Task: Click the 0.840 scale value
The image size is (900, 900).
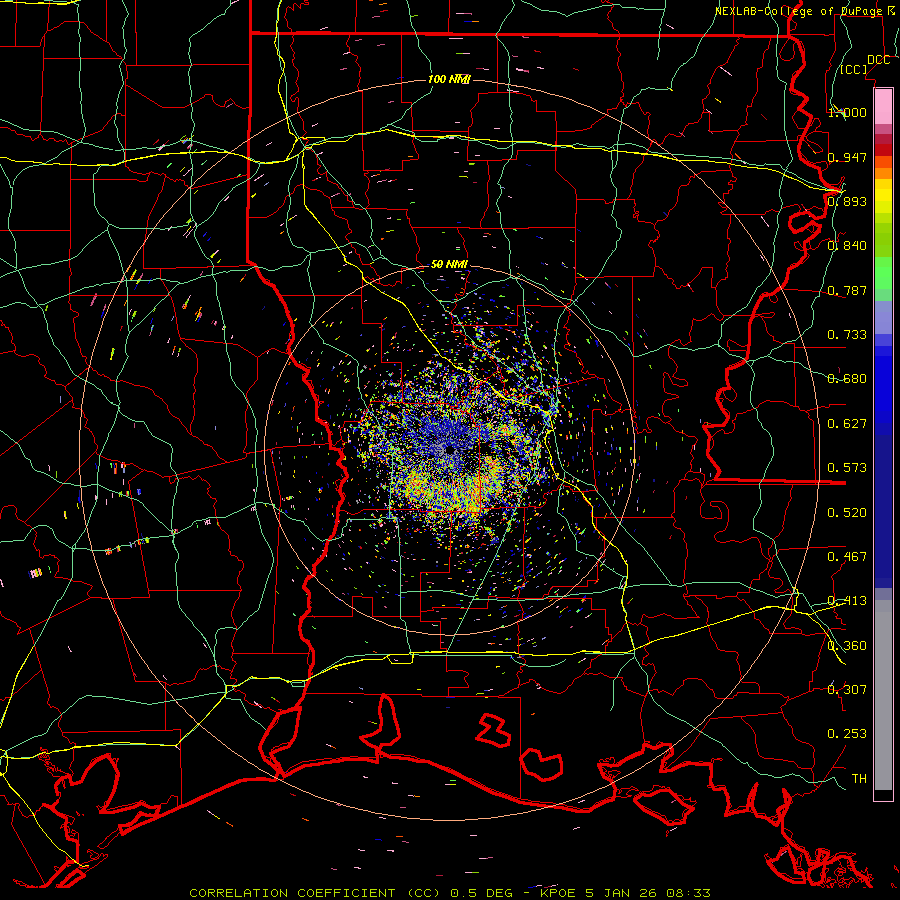Action: pos(847,246)
